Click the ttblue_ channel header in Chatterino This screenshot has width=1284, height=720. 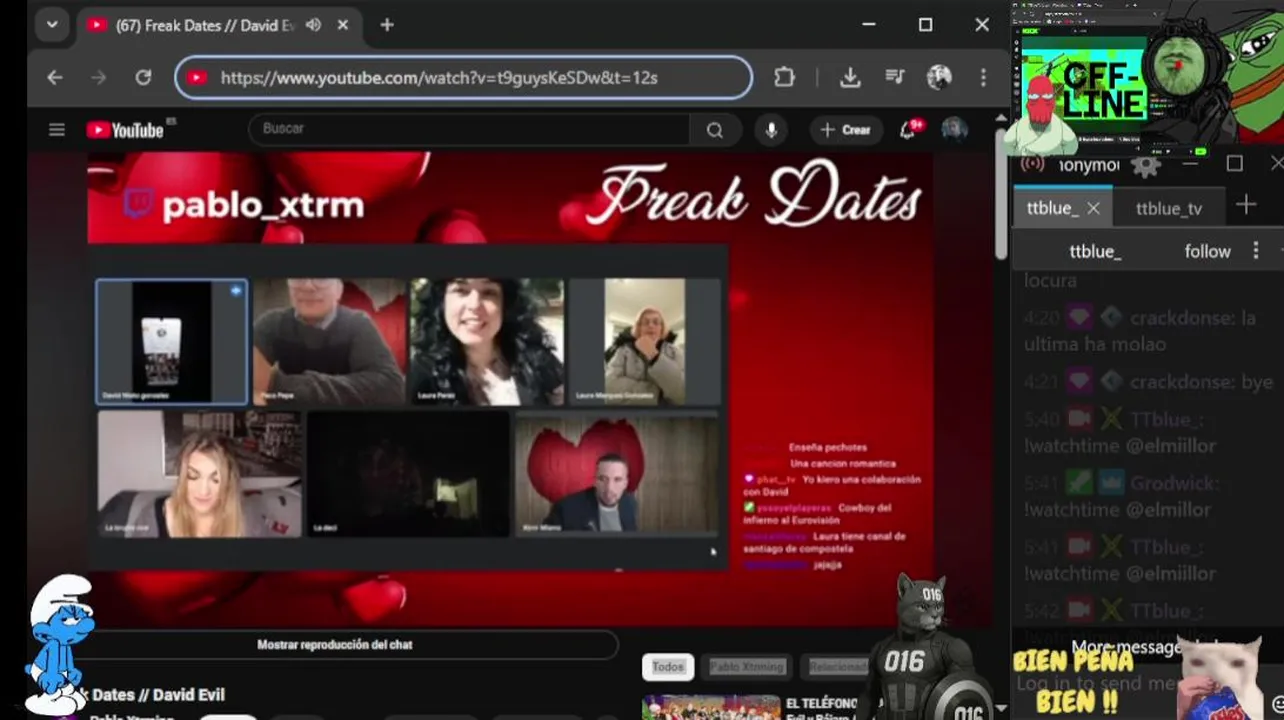(1095, 251)
